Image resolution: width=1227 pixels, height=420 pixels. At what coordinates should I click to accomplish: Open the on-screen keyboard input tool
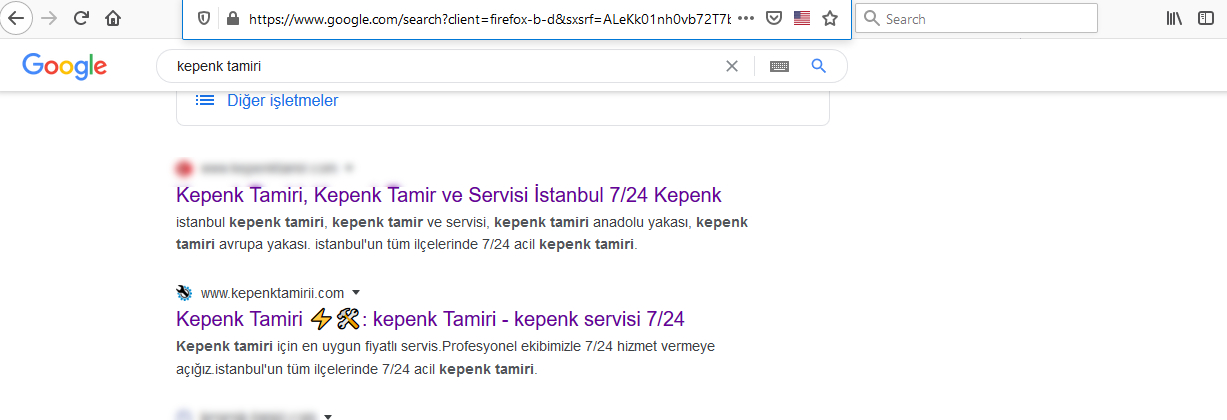pos(779,66)
